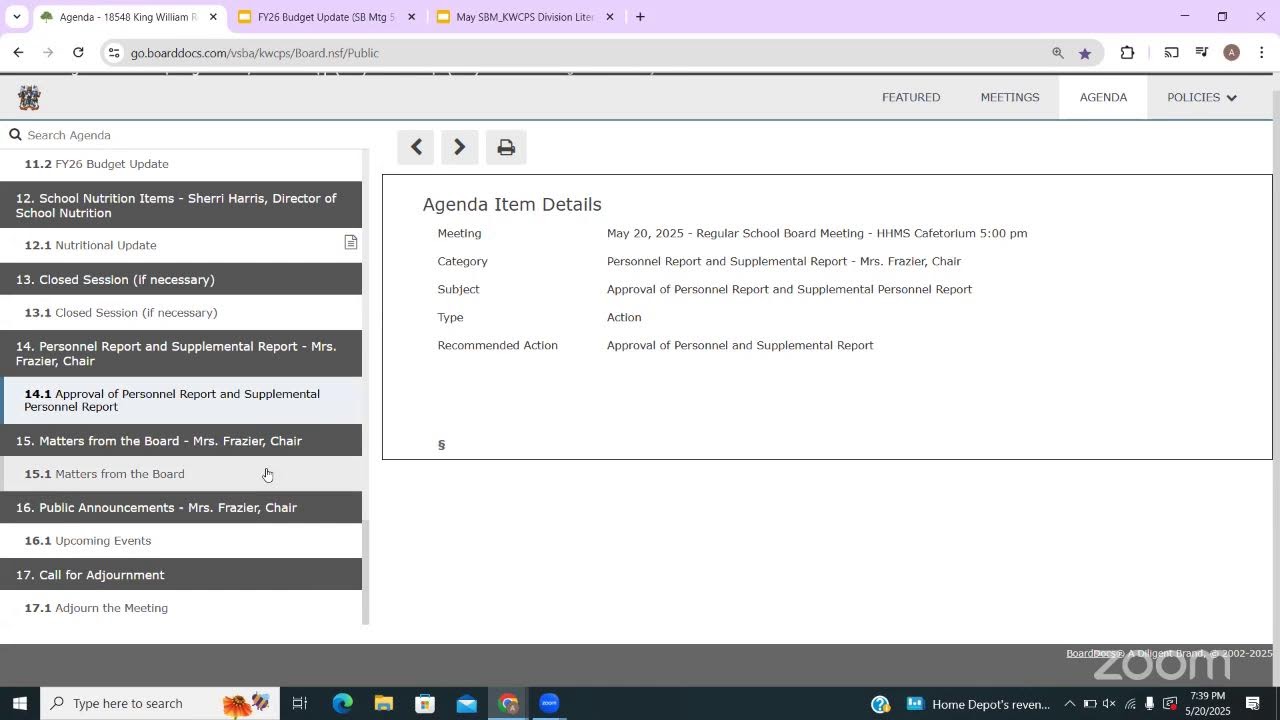Switch to FY26 Budget Update browser tab
The height and width of the screenshot is (720, 1280).
pyautogui.click(x=325, y=17)
